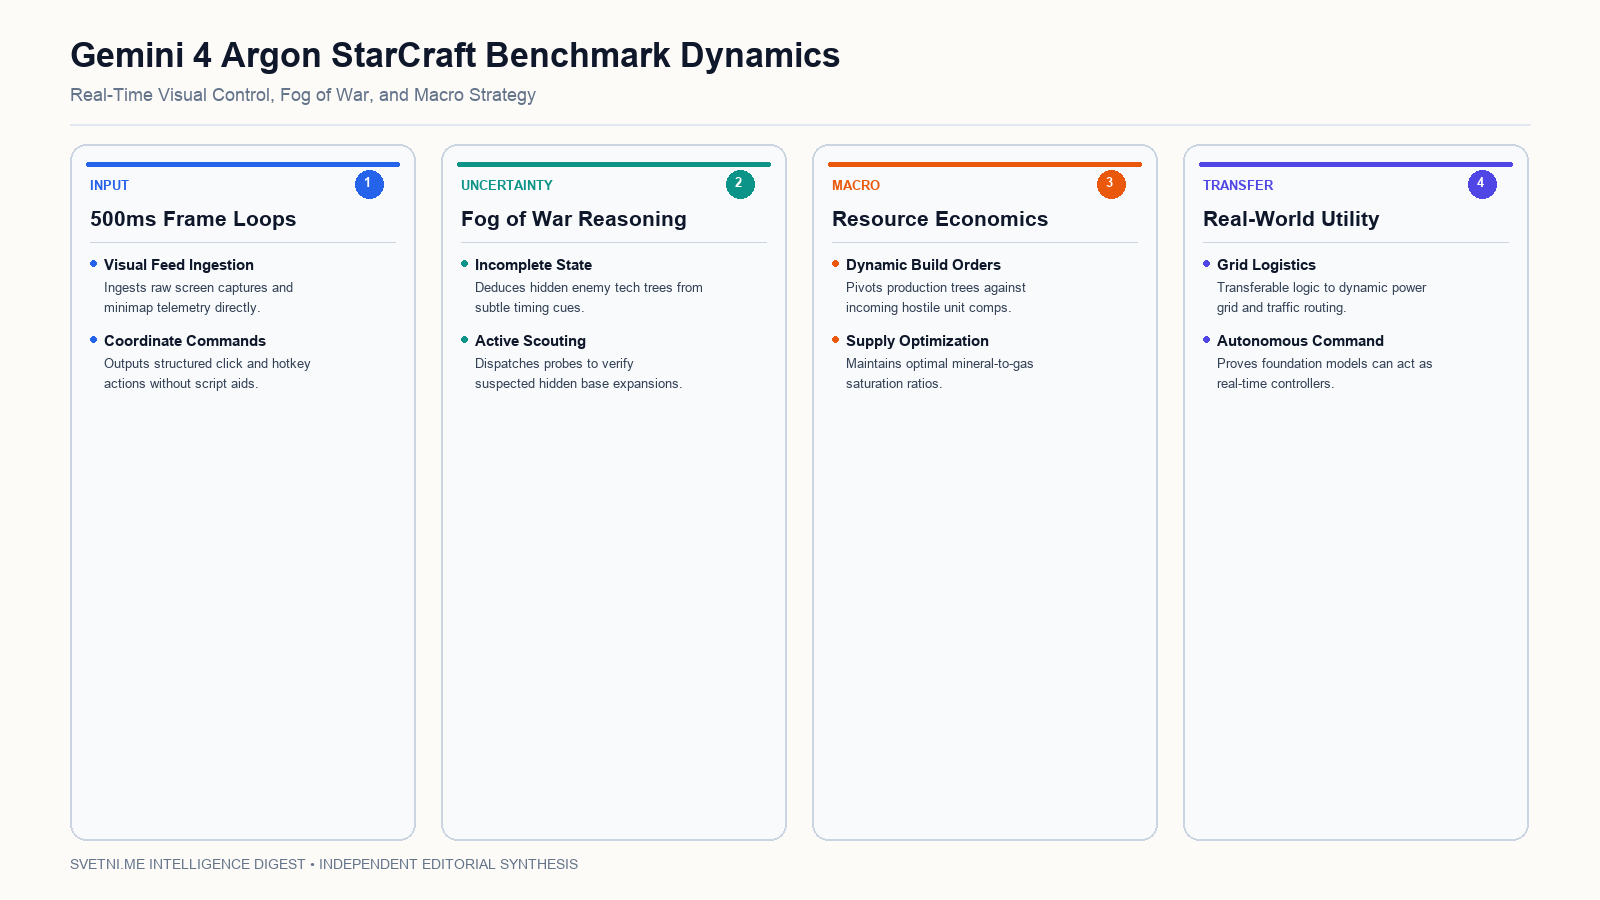Click the description "Dispatches probes to verify suspected hidden base expansions."
This screenshot has width=1600, height=900.
coord(578,374)
